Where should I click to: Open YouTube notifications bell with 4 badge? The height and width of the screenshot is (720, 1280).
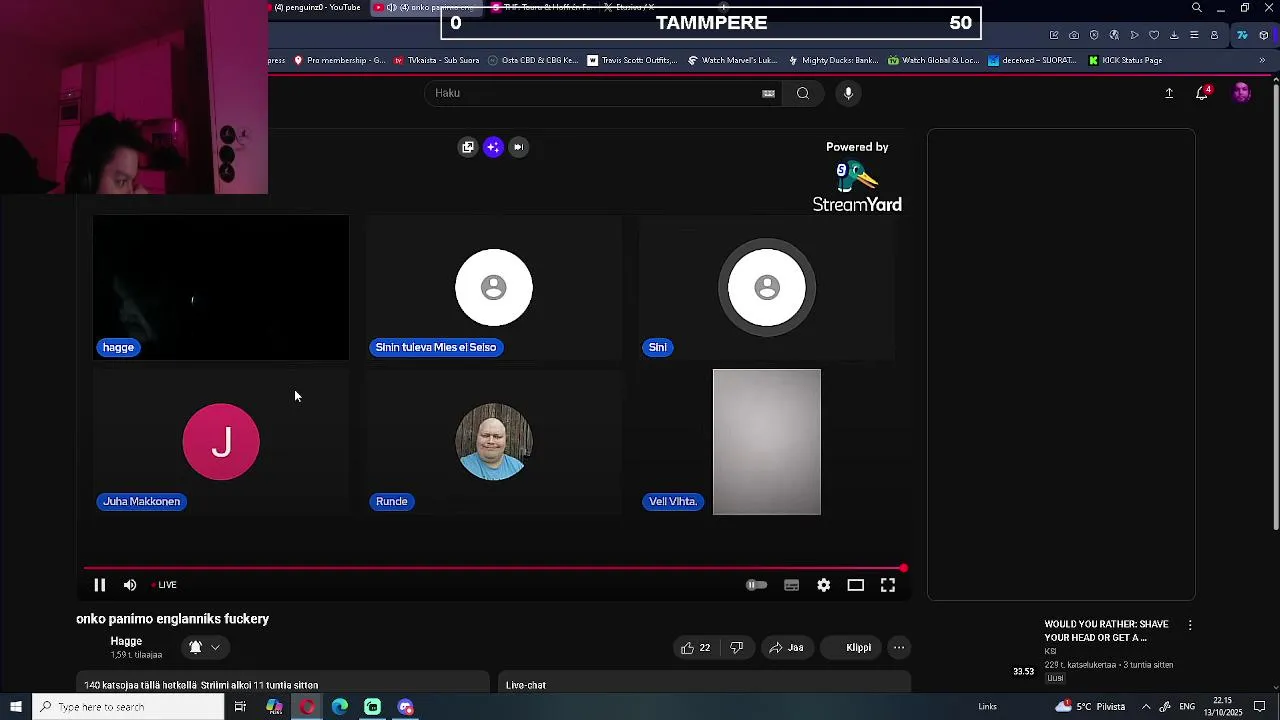click(x=1202, y=93)
